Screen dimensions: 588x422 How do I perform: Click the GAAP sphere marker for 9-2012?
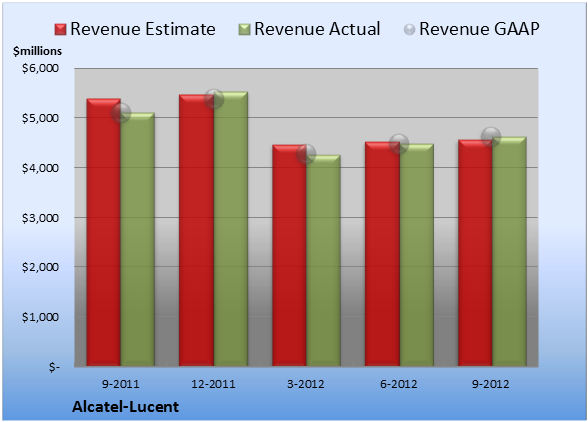click(x=491, y=137)
